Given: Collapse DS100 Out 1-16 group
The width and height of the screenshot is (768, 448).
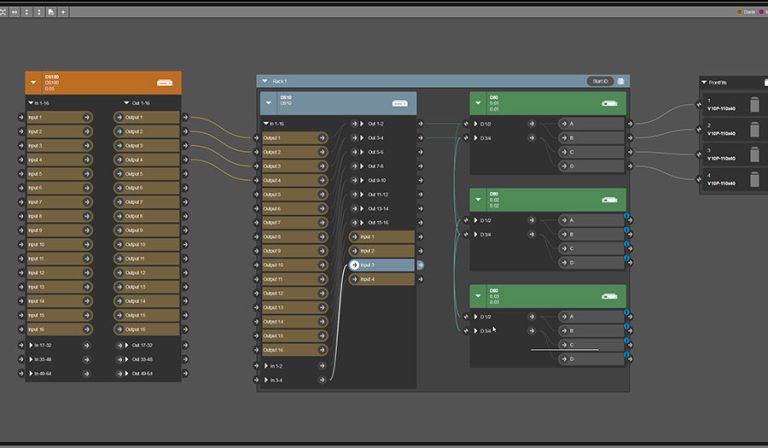Looking at the screenshot, I should point(126,103).
